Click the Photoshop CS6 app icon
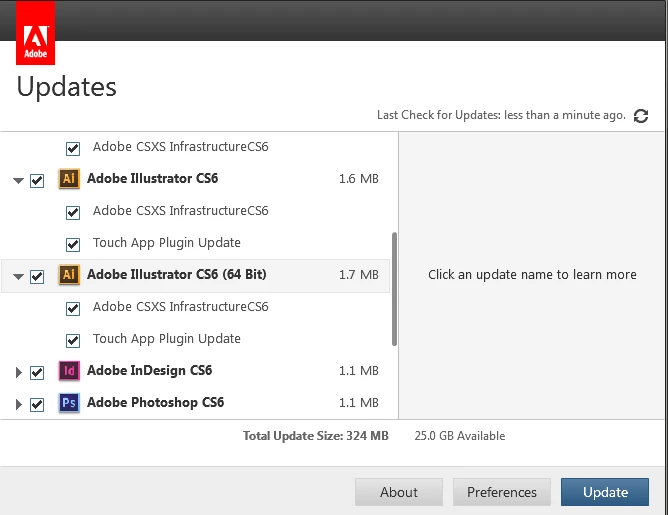 tap(69, 403)
